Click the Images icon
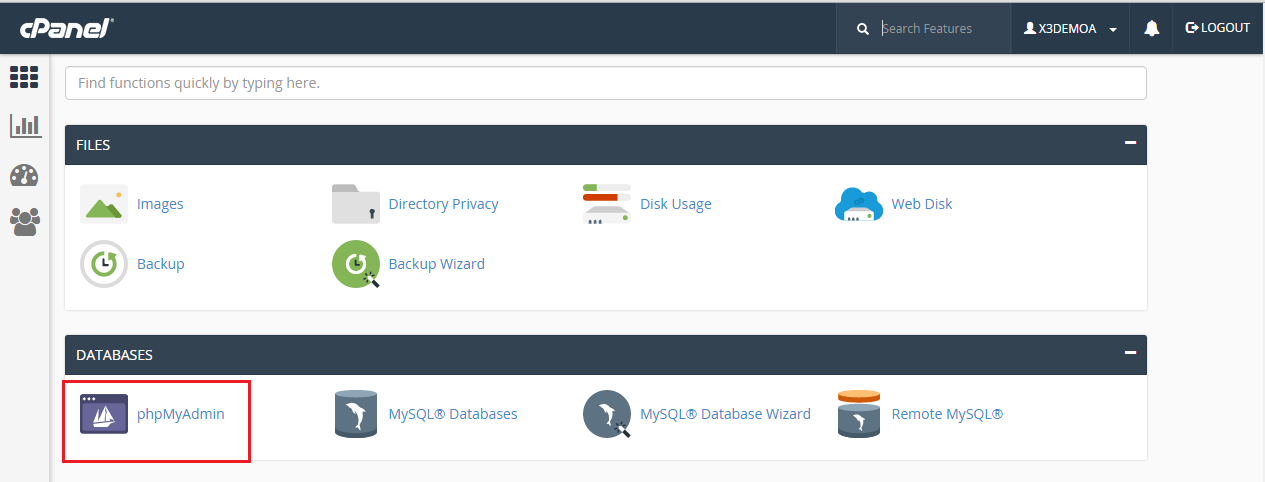The height and width of the screenshot is (482, 1265). pos(104,204)
